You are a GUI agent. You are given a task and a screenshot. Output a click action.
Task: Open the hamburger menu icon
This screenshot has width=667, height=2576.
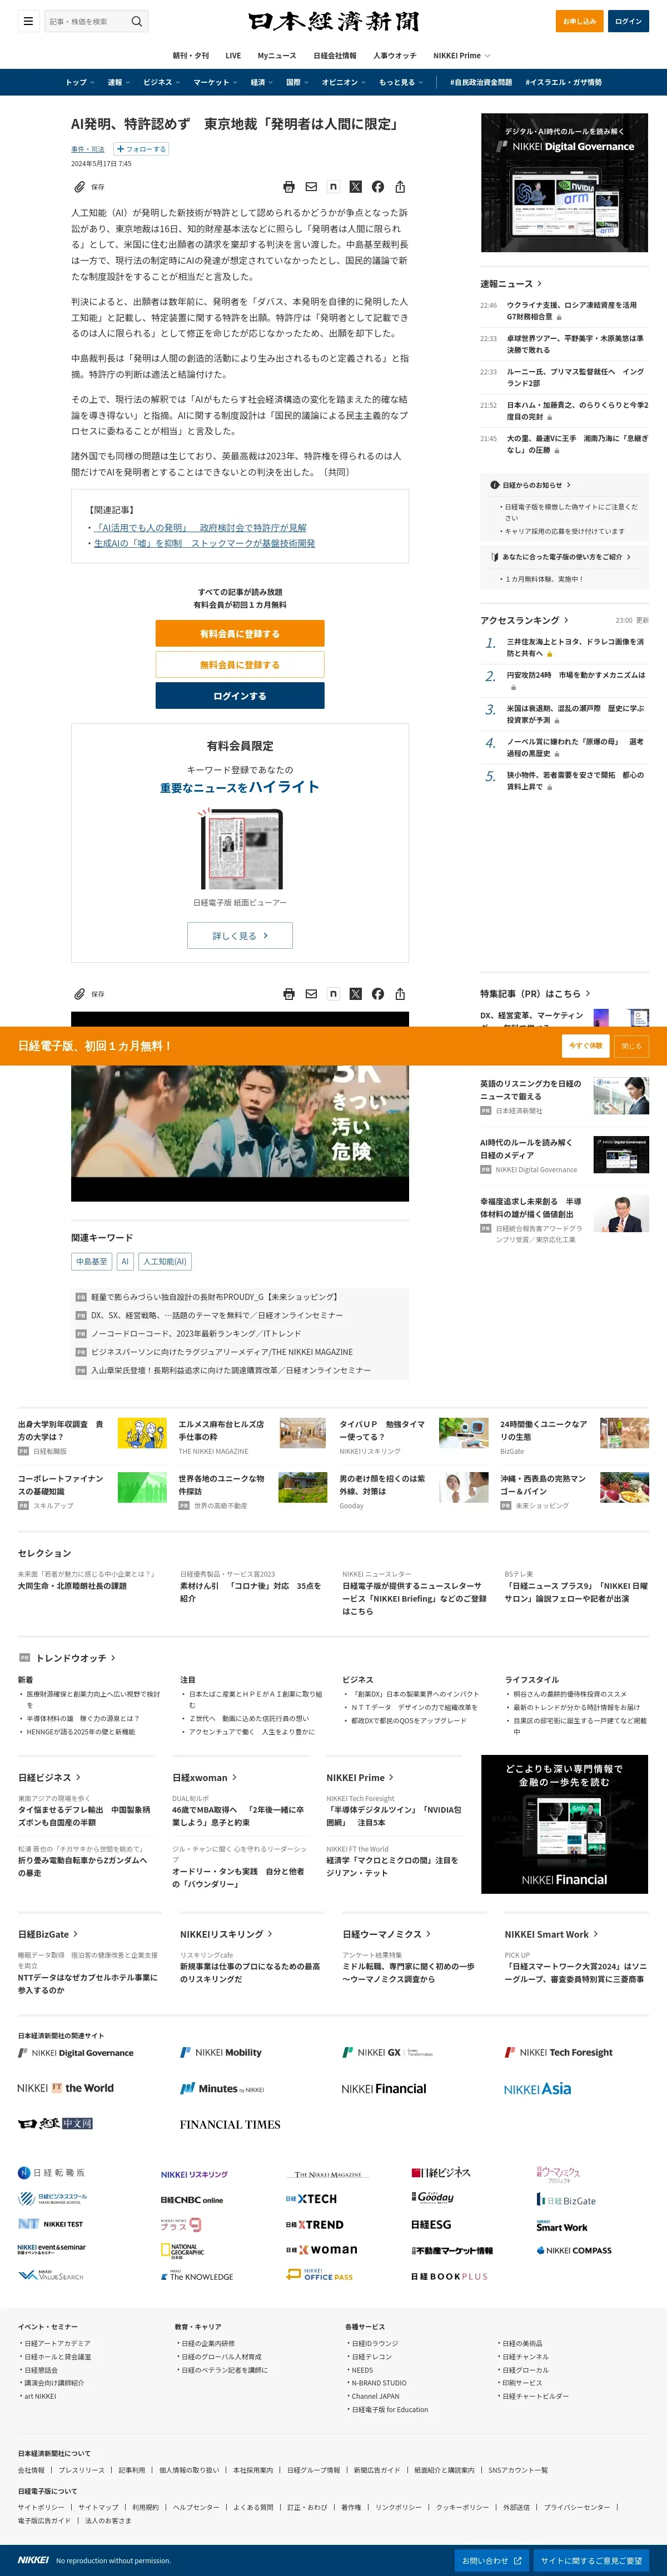click(x=28, y=21)
